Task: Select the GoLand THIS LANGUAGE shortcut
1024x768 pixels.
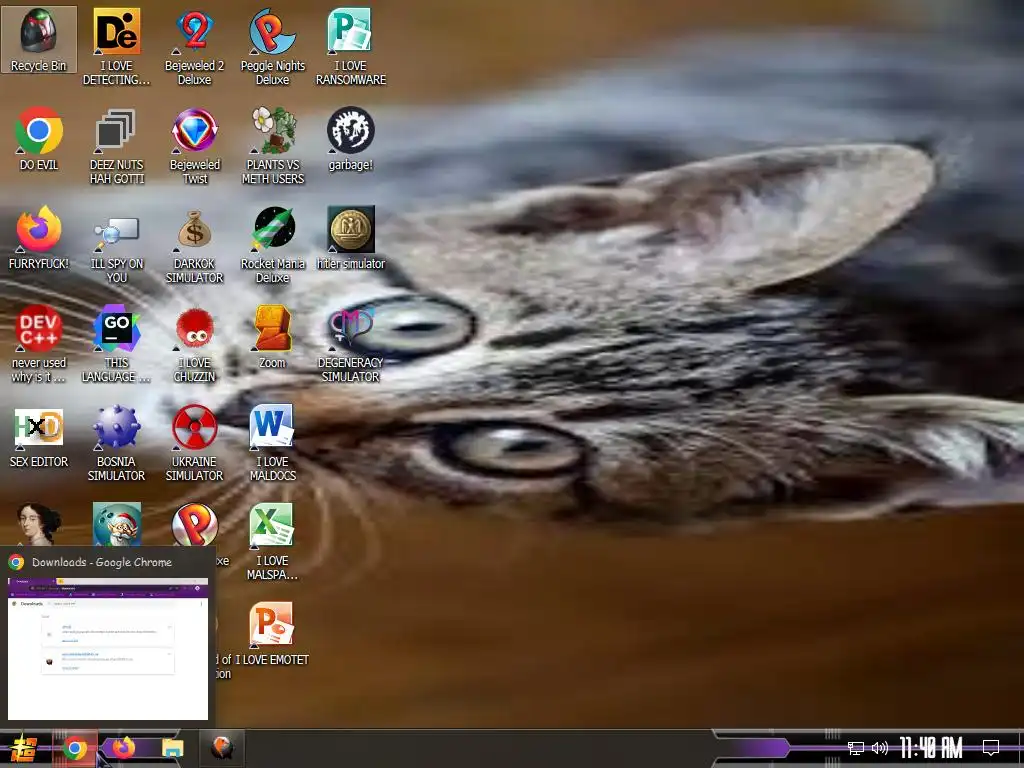Action: click(116, 344)
